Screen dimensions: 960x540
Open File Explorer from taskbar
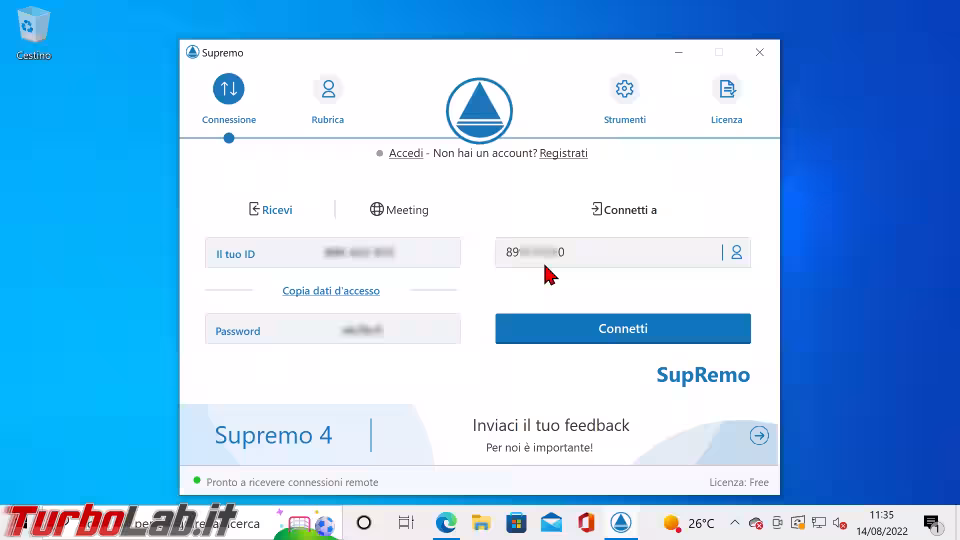coord(481,523)
